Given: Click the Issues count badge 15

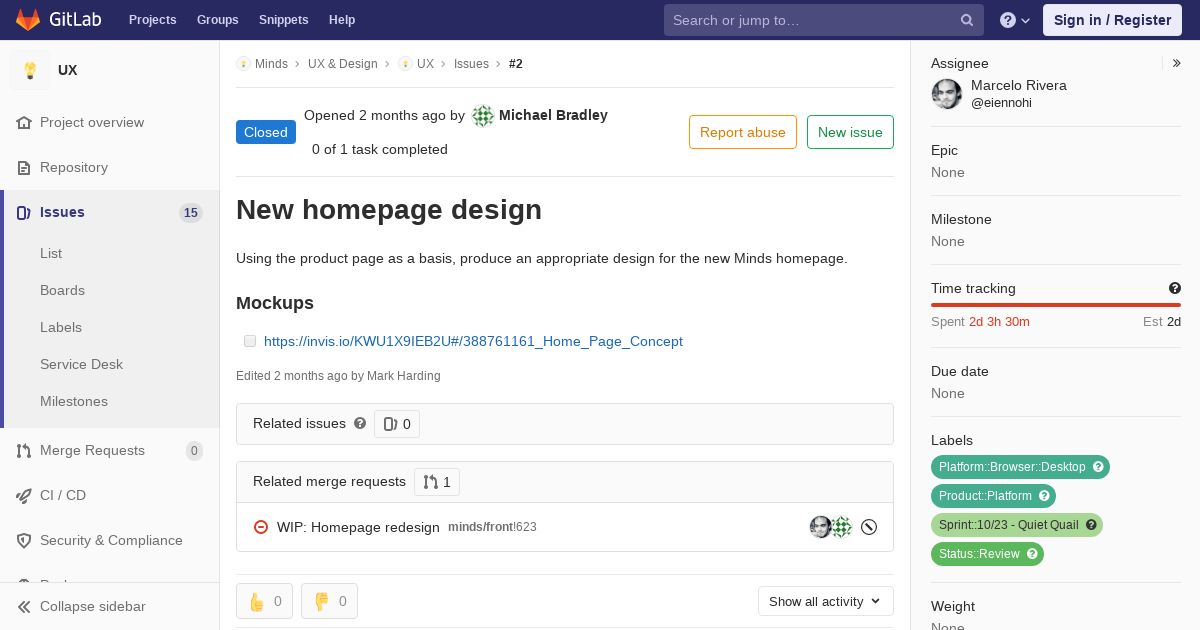Looking at the screenshot, I should click(x=191, y=212).
